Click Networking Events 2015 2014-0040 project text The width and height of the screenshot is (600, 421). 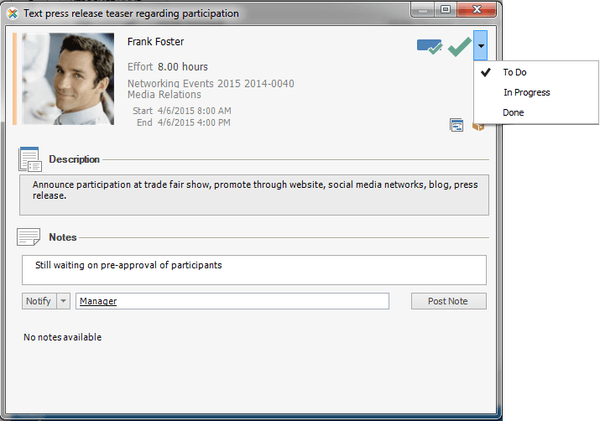coord(211,83)
